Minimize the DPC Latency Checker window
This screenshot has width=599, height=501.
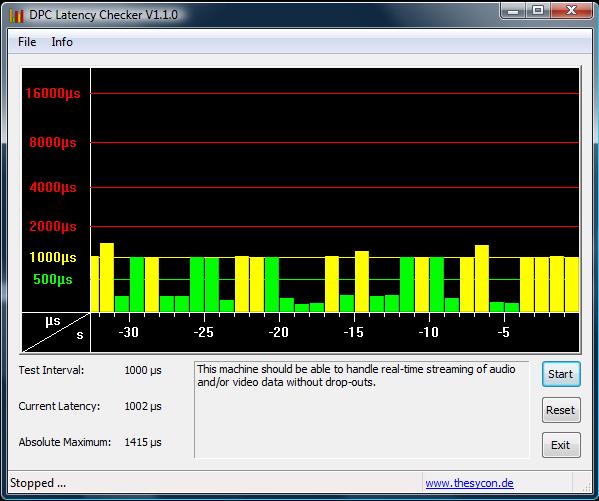point(513,10)
